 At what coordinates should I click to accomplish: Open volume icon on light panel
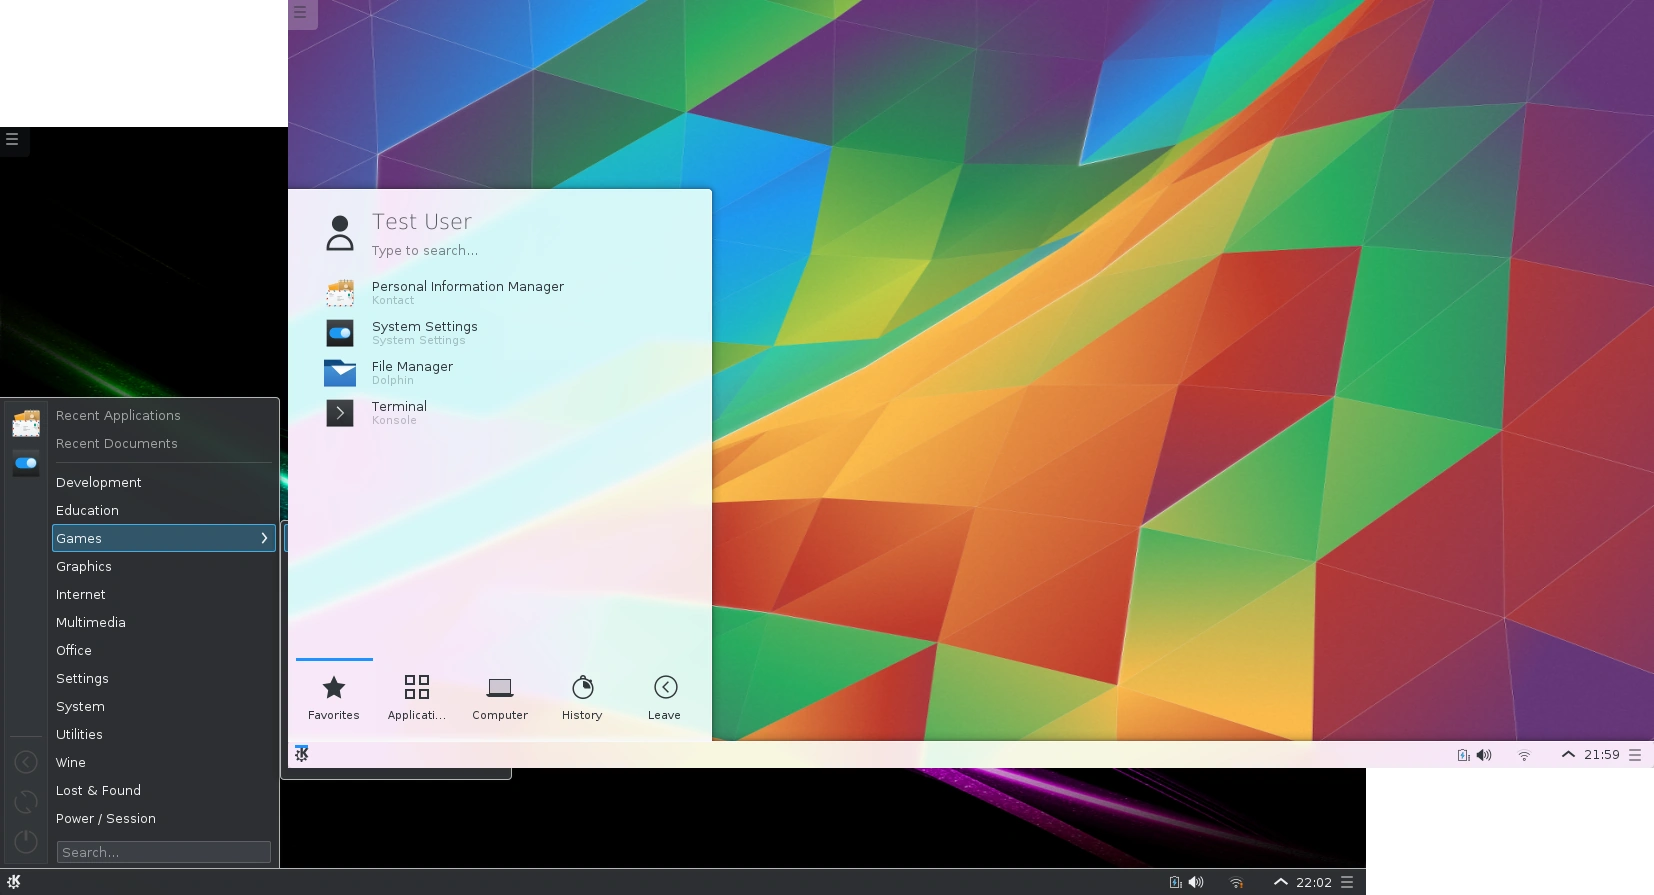click(1484, 755)
